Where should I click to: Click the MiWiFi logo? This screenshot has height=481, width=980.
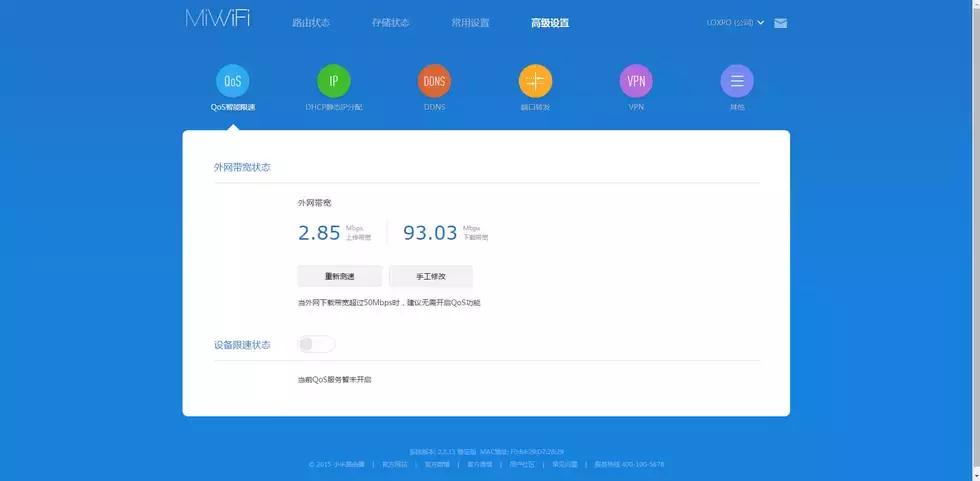pos(218,17)
